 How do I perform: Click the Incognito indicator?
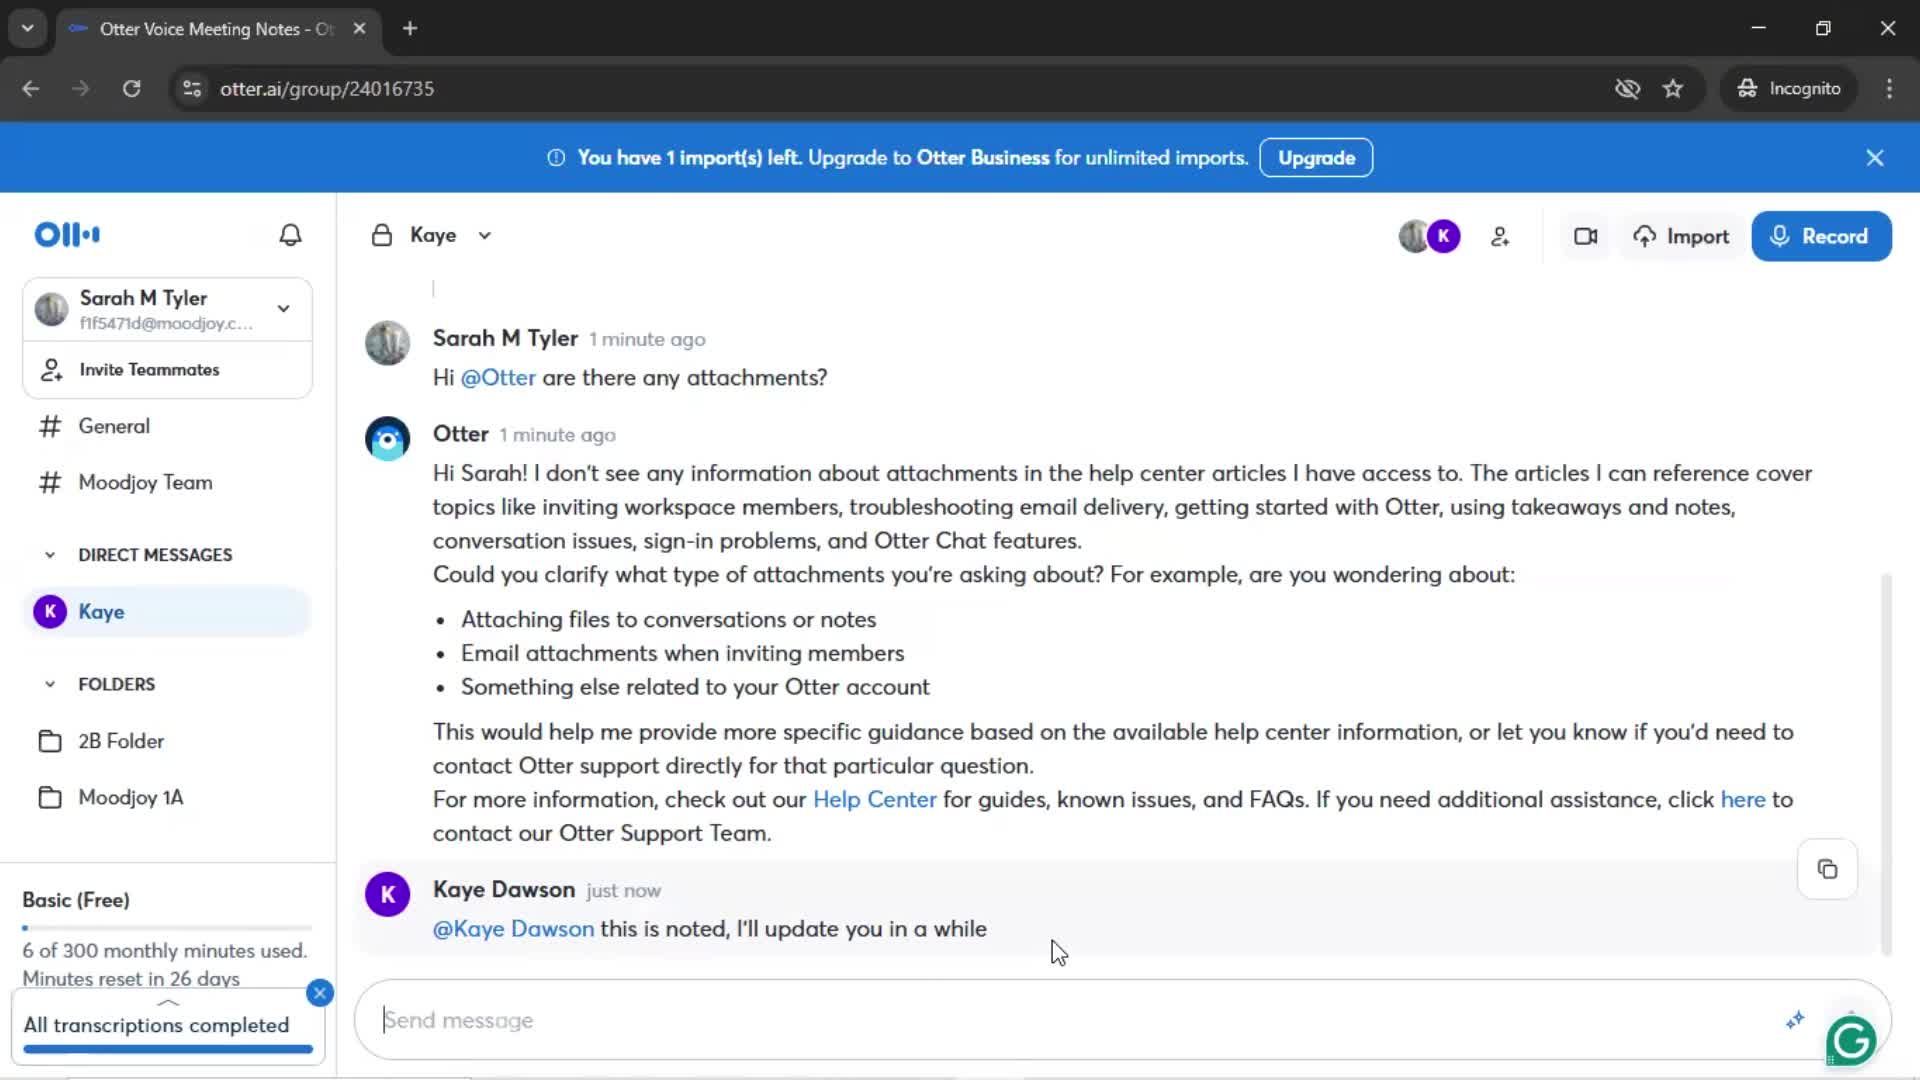click(x=1789, y=89)
